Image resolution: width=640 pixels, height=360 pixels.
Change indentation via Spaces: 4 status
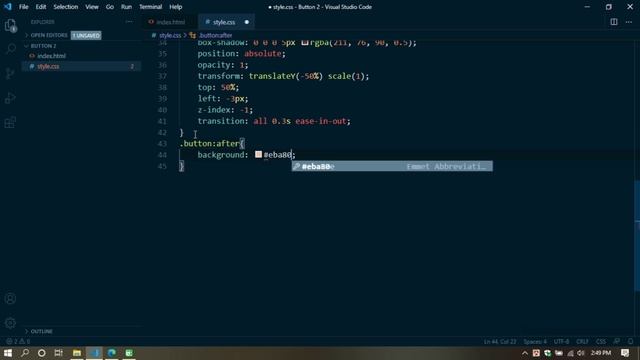coord(535,341)
